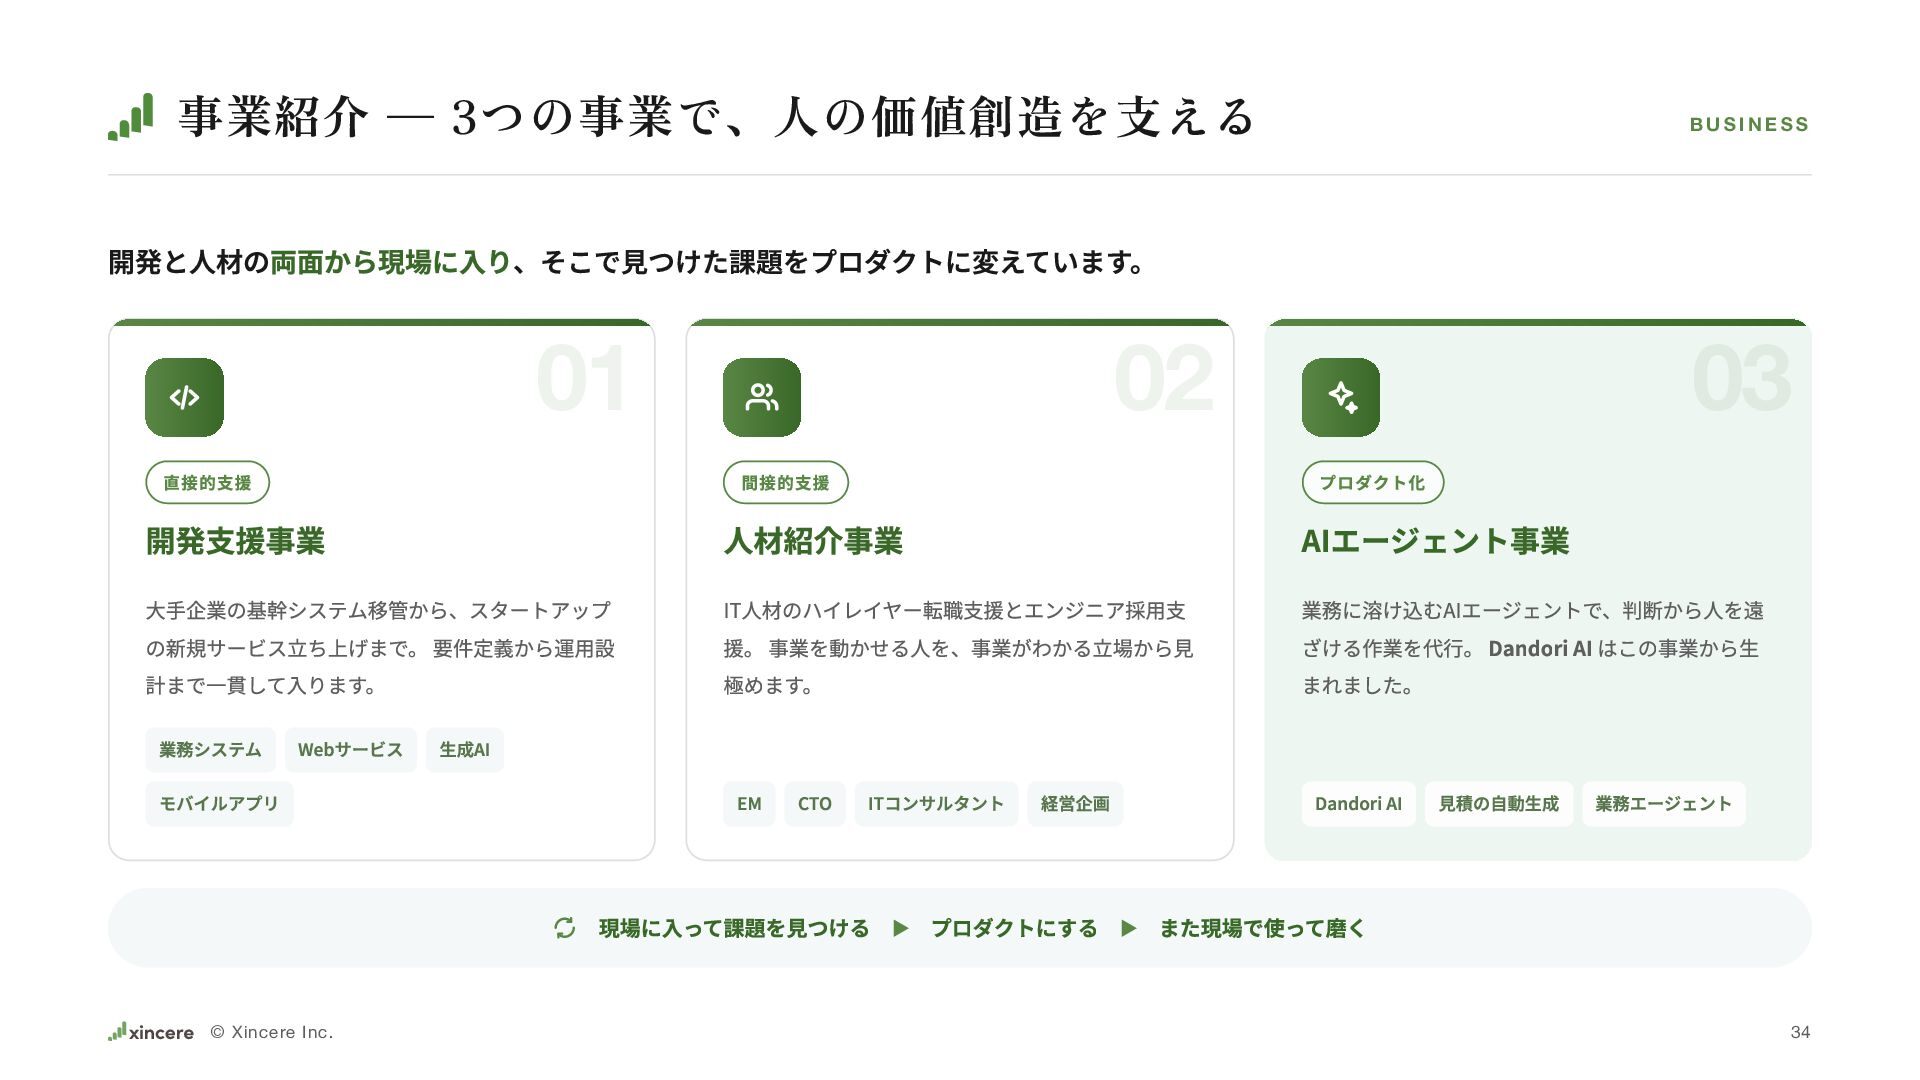Screen dimensions: 1920x1080
Task: Click the page number 34
Action: (x=1800, y=1032)
